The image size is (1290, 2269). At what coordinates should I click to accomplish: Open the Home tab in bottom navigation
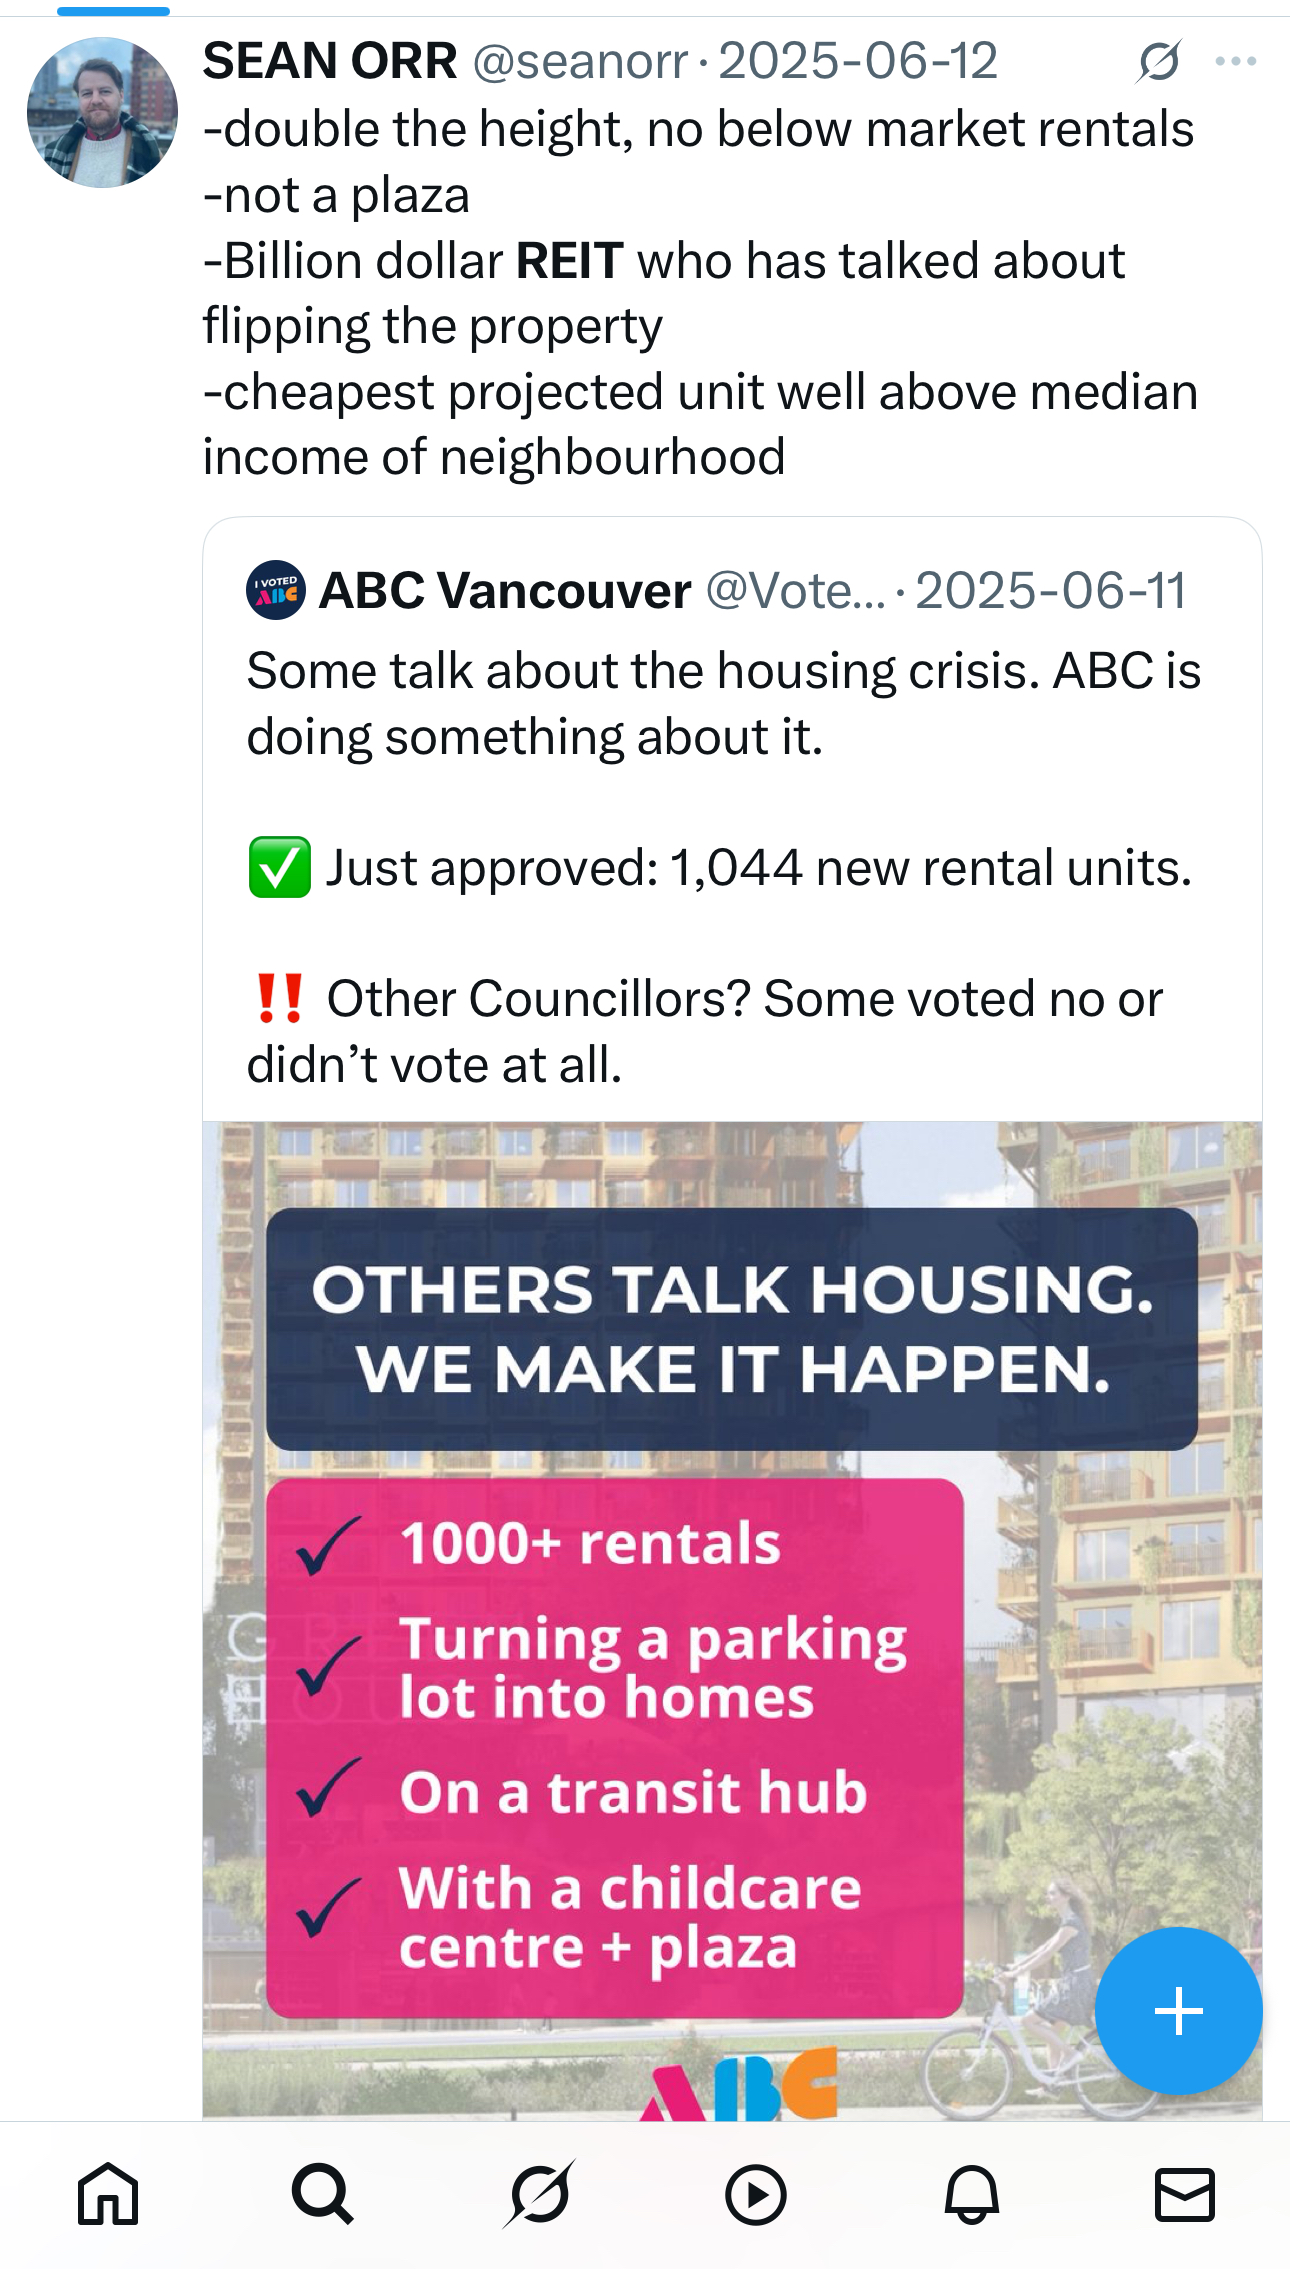[108, 2194]
